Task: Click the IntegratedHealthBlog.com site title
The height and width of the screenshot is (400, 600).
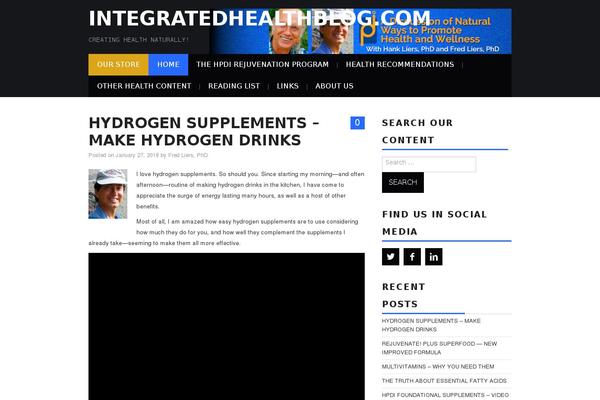Action: tap(259, 18)
